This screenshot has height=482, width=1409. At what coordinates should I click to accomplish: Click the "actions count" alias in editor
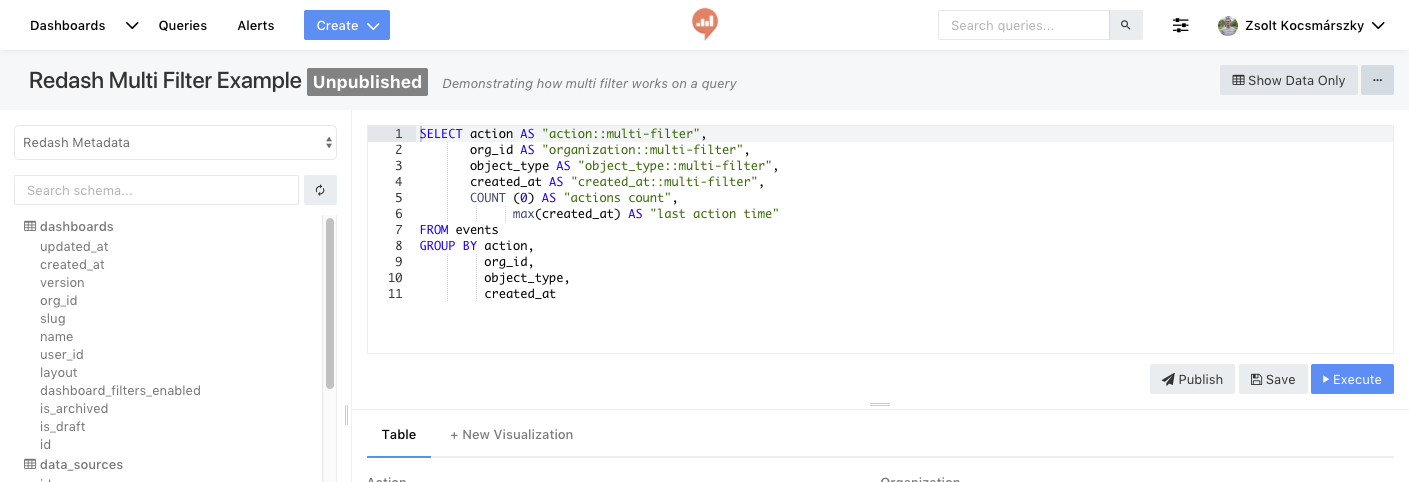[x=617, y=198]
